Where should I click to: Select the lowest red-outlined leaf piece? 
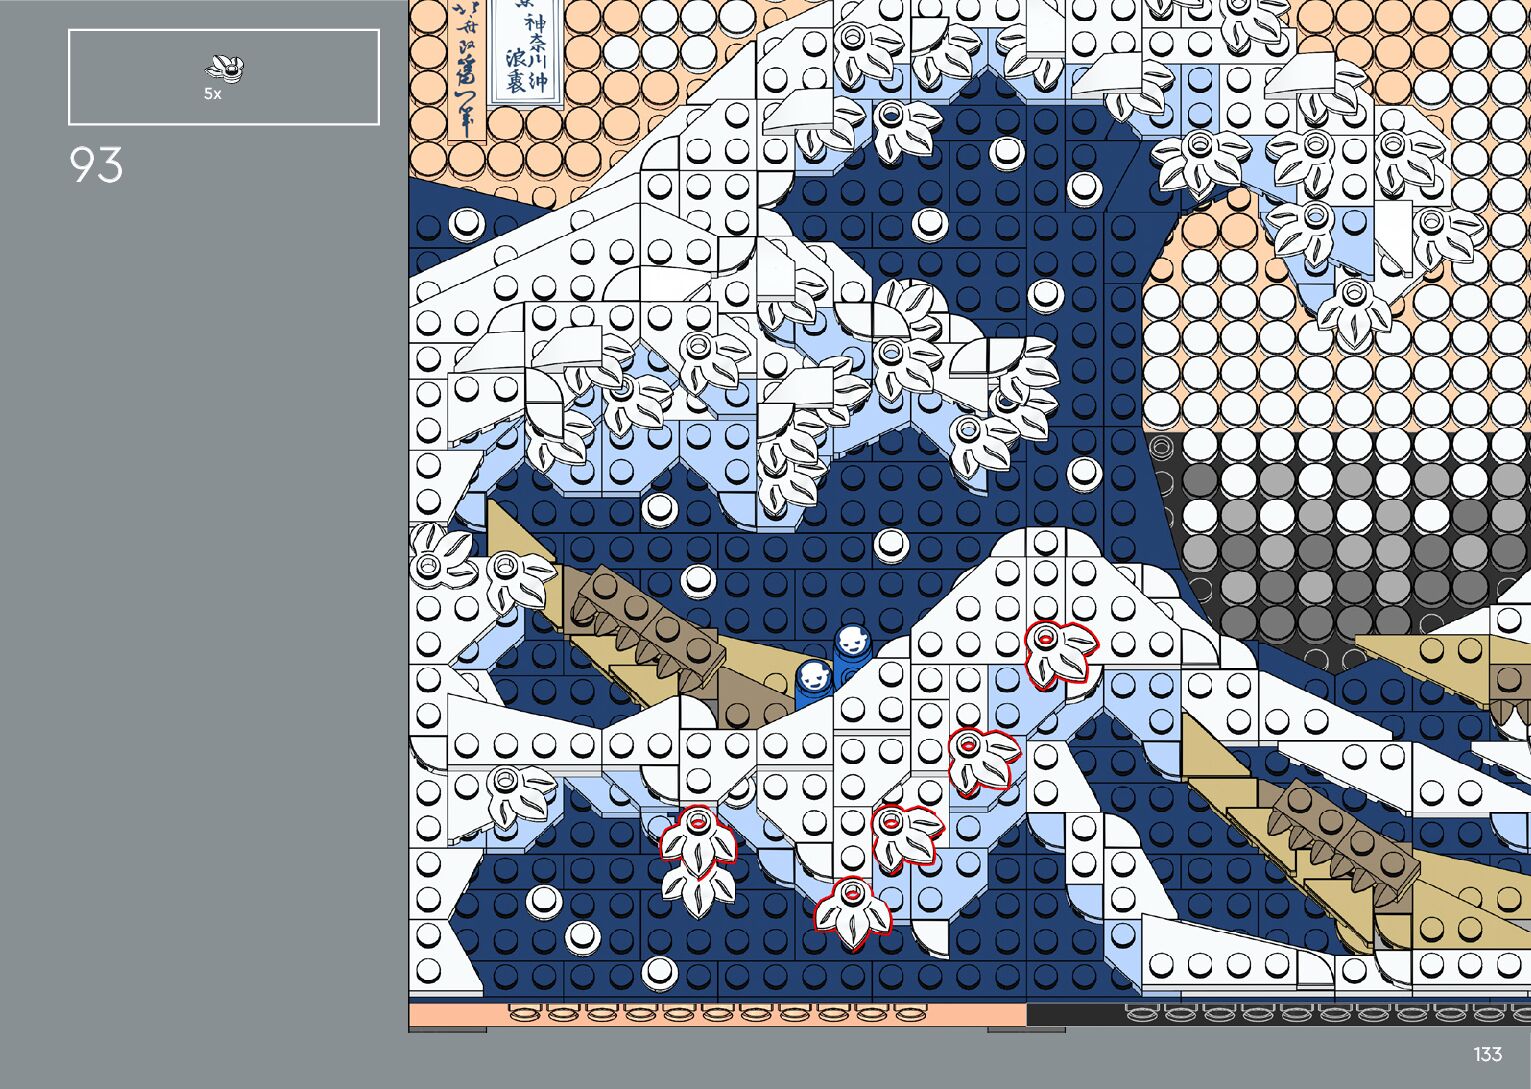852,909
